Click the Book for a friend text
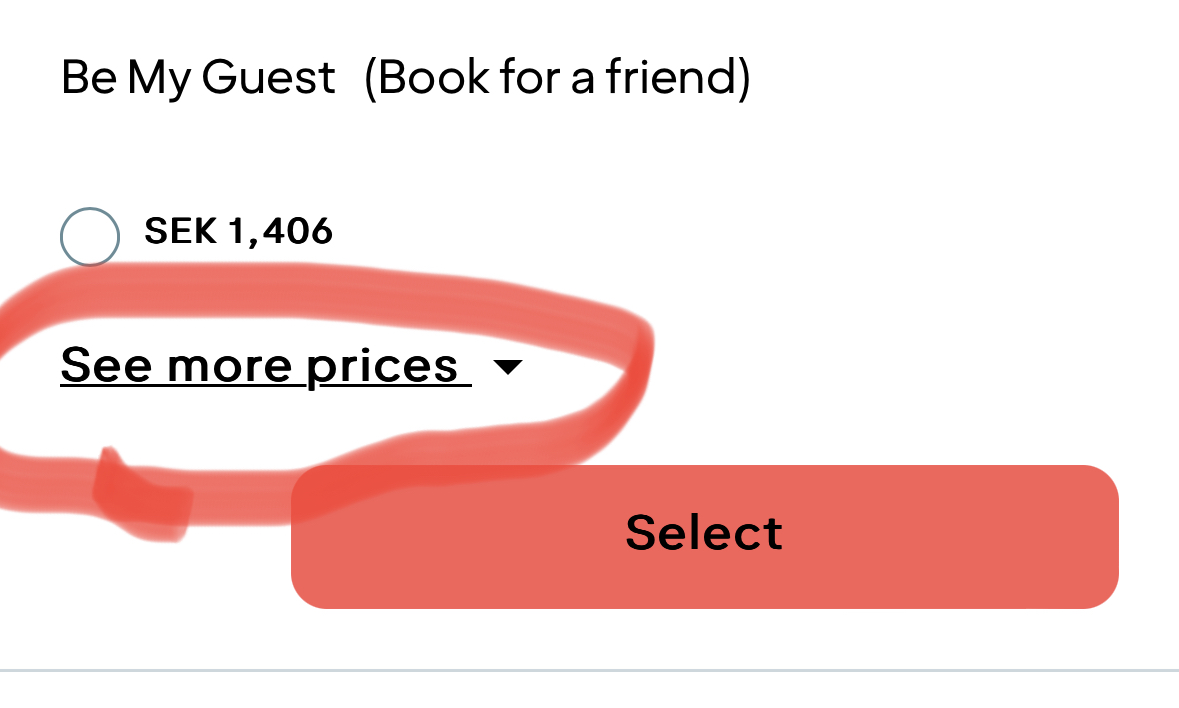Image resolution: width=1179 pixels, height=708 pixels. click(x=556, y=78)
